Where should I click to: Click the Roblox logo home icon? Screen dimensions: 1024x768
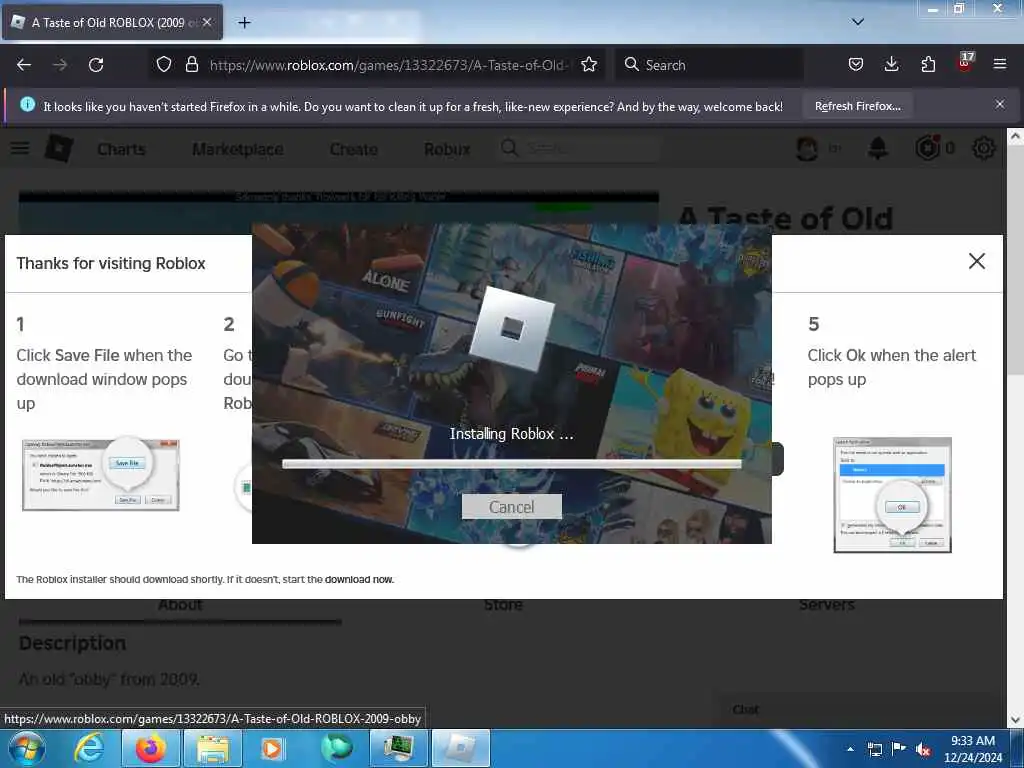59,148
